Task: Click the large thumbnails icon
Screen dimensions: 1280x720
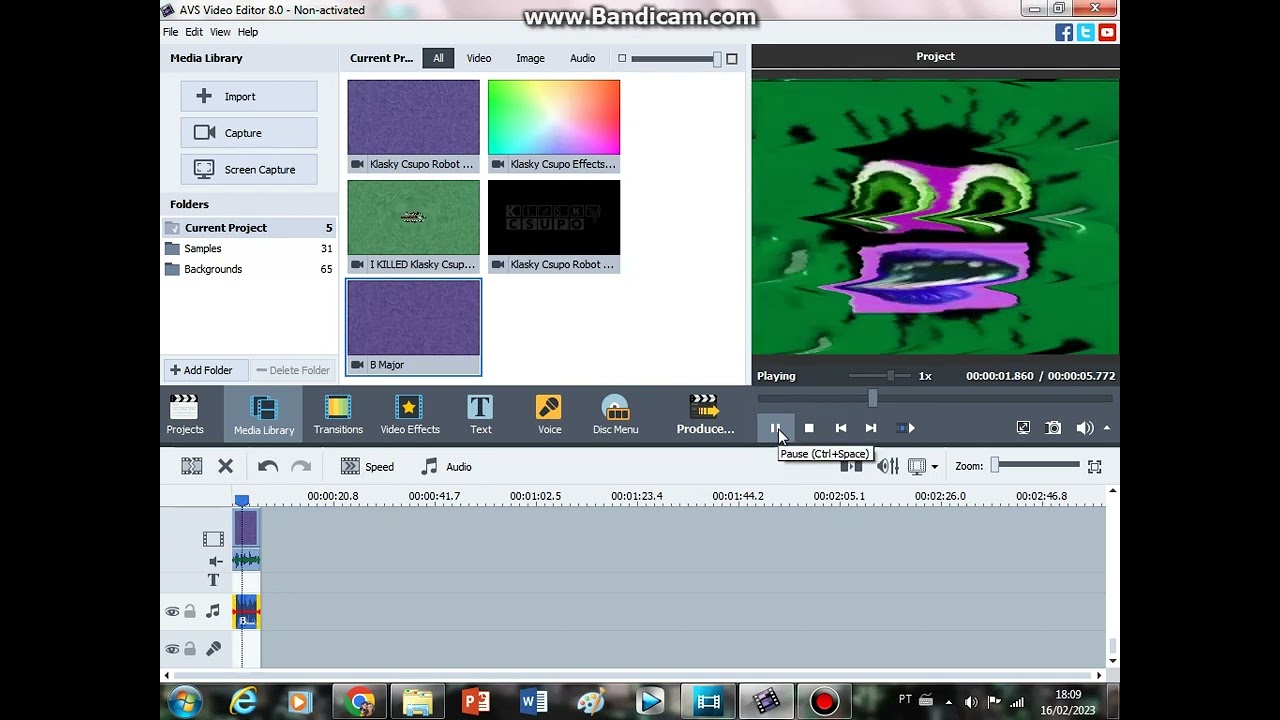Action: point(732,59)
